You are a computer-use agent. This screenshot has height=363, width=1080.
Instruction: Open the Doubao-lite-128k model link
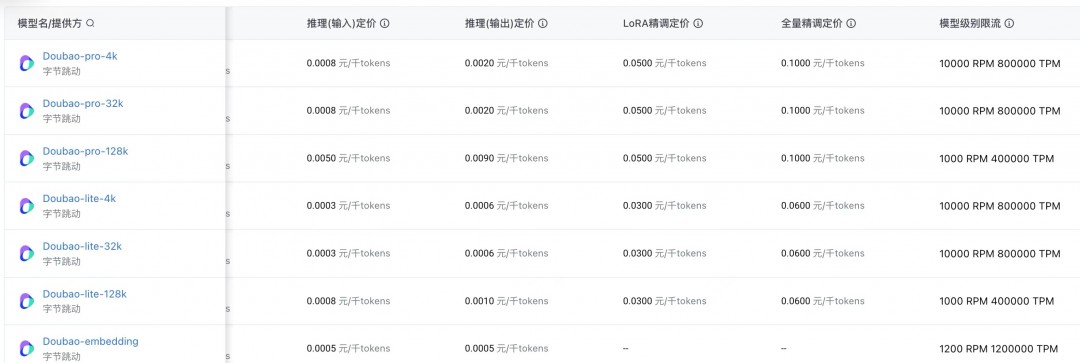click(85, 294)
